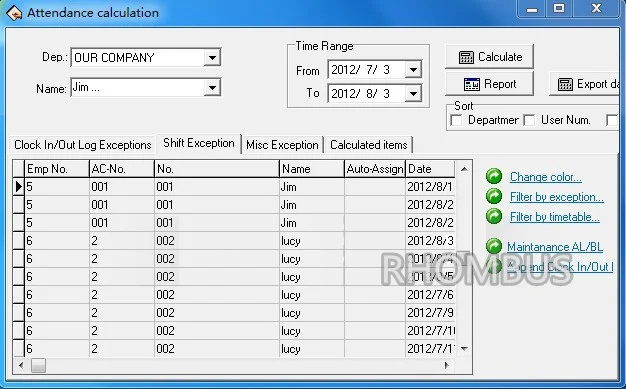Click Name cell Jim in first row

click(x=312, y=187)
